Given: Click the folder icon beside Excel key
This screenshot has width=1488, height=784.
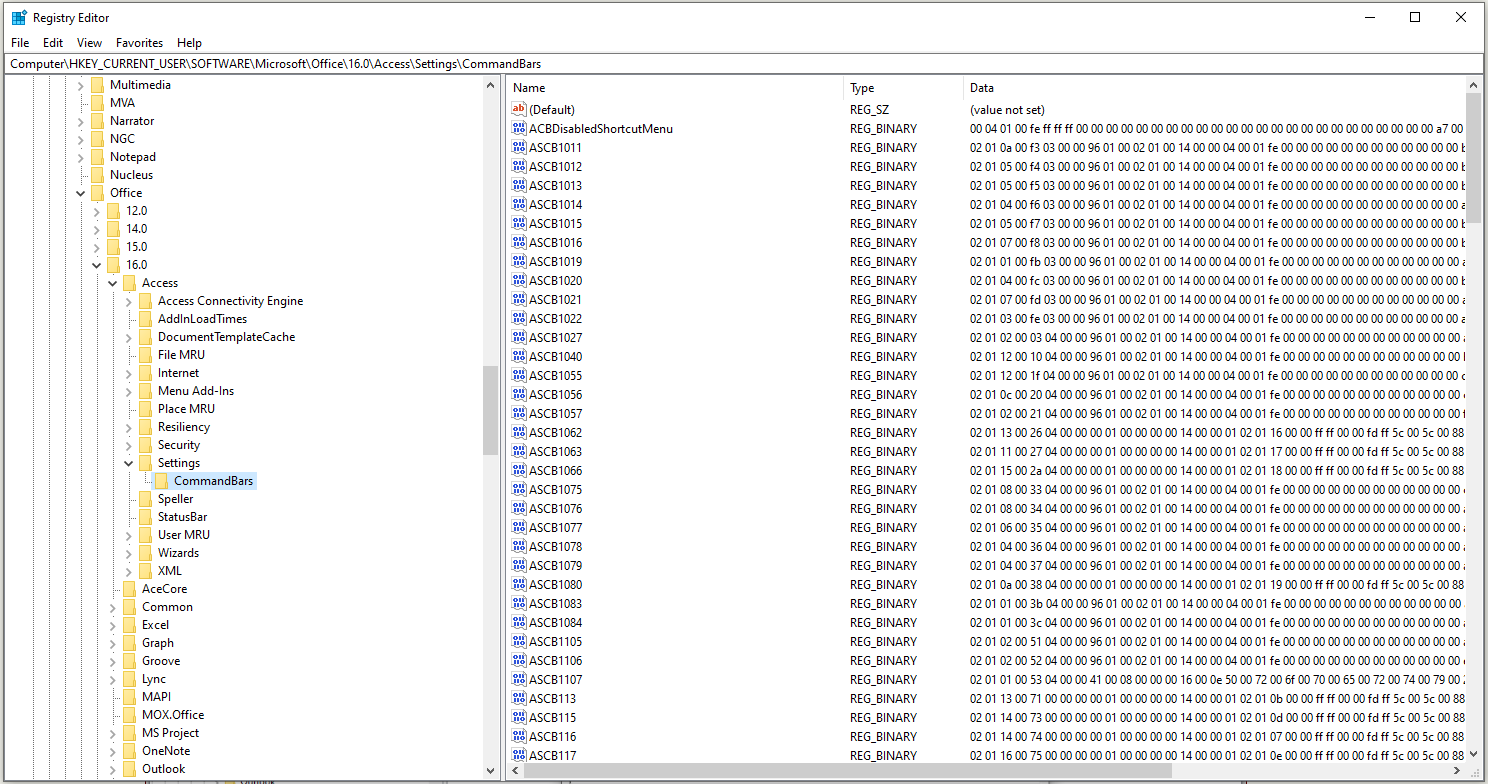Looking at the screenshot, I should click(130, 625).
